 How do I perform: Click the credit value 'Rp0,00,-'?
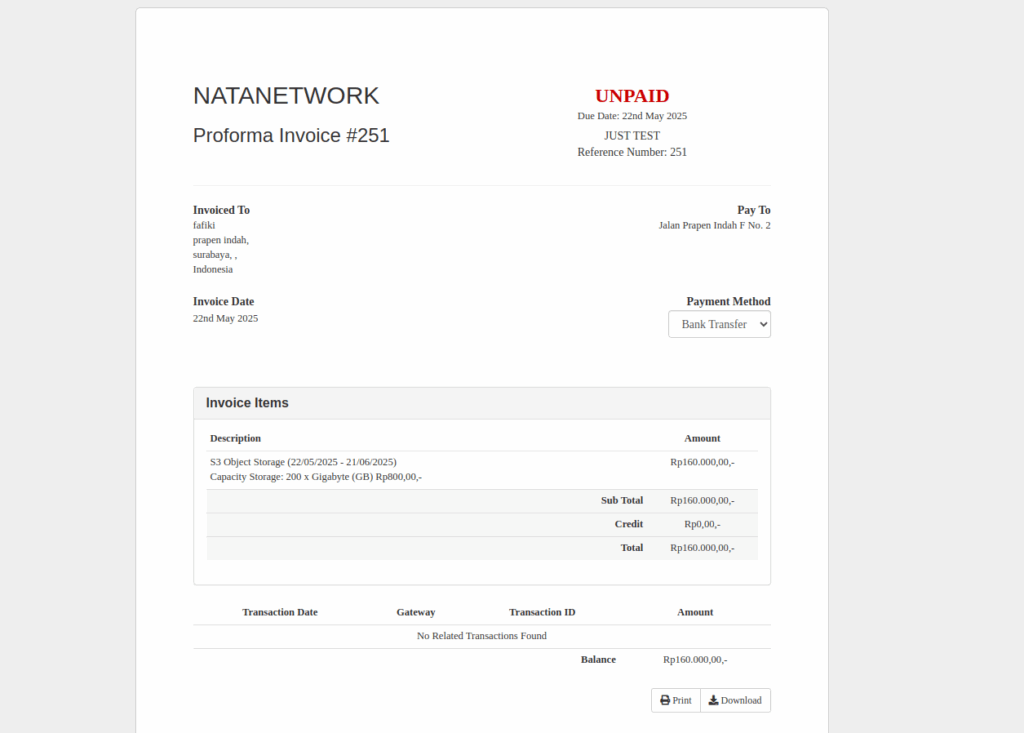702,524
